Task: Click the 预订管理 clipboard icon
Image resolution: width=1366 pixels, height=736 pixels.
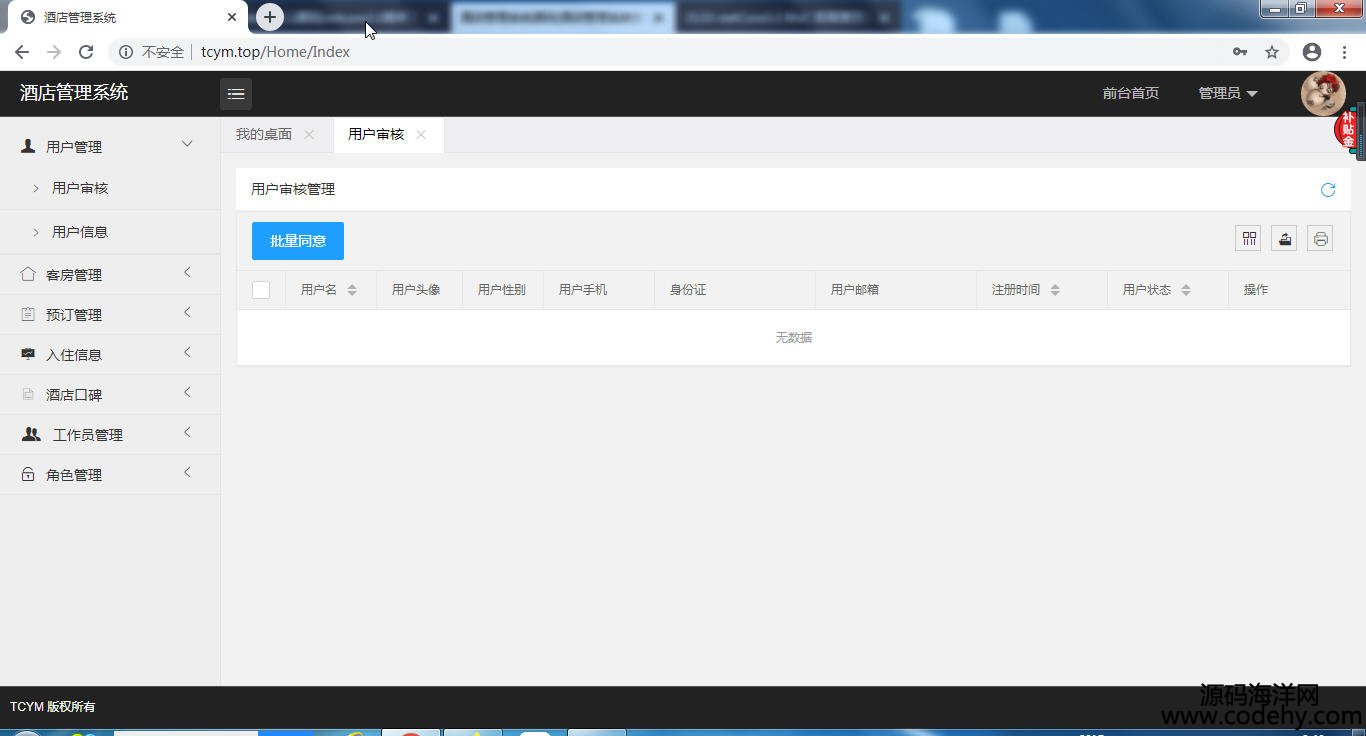Action: coord(28,314)
